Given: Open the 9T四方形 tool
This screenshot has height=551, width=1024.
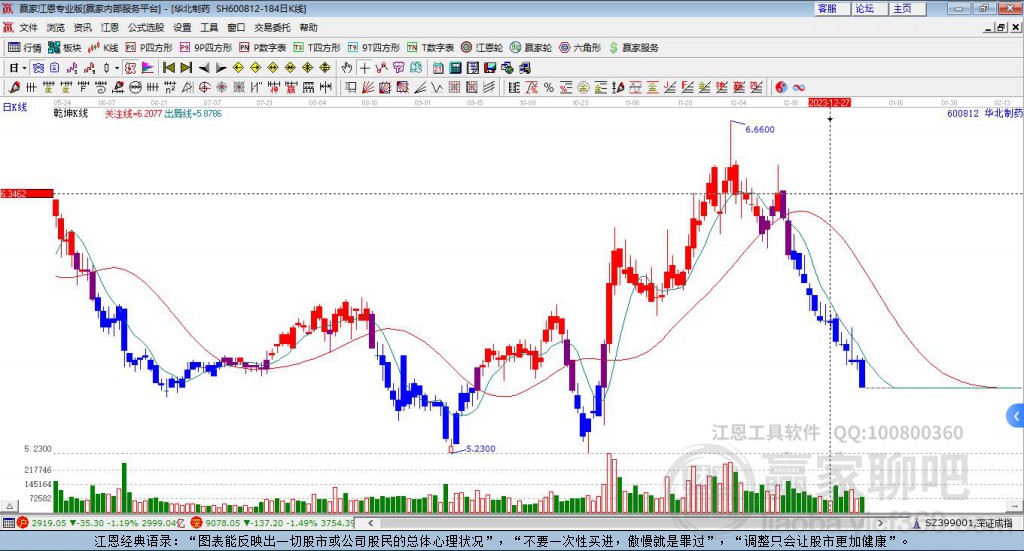Looking at the screenshot, I should click(x=374, y=48).
